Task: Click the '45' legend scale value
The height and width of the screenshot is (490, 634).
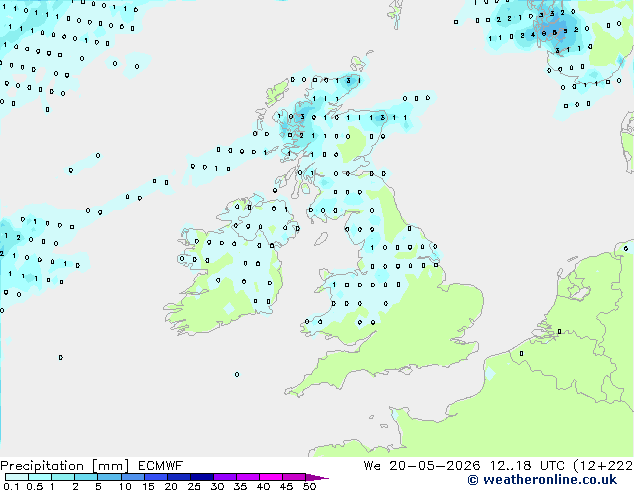Action: (286, 486)
